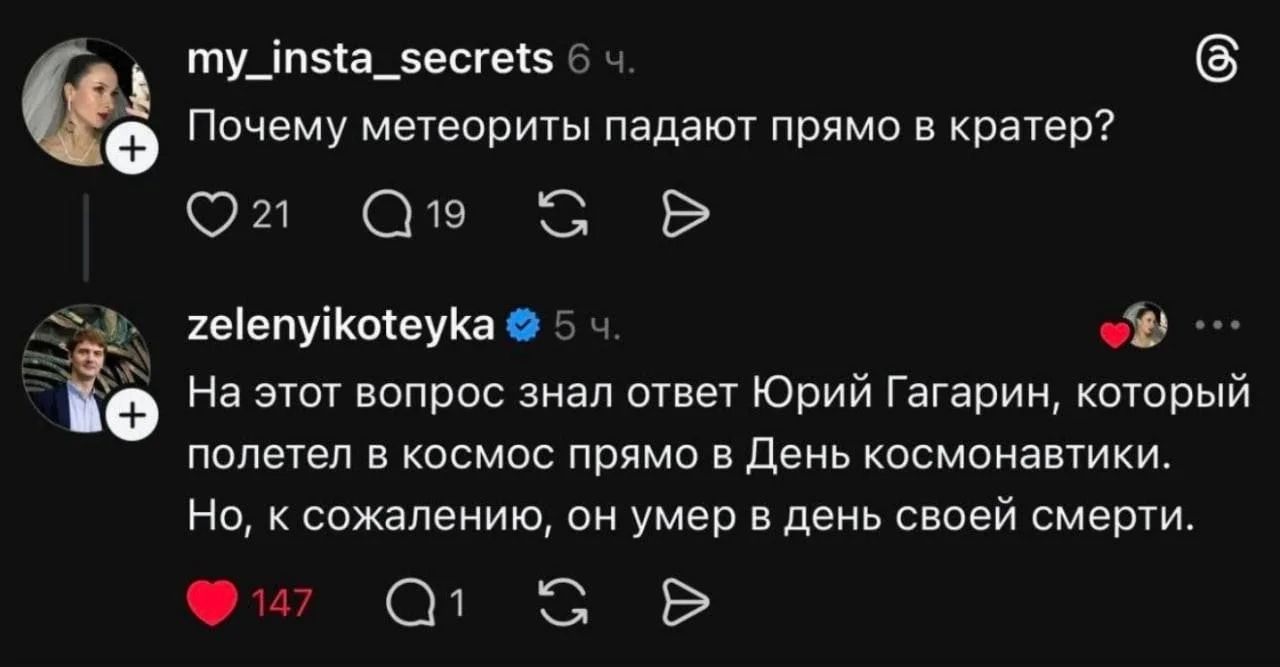Like my_insta_secrets' comment about meteorites
Viewport: 1280px width, 667px height.
(x=210, y=211)
